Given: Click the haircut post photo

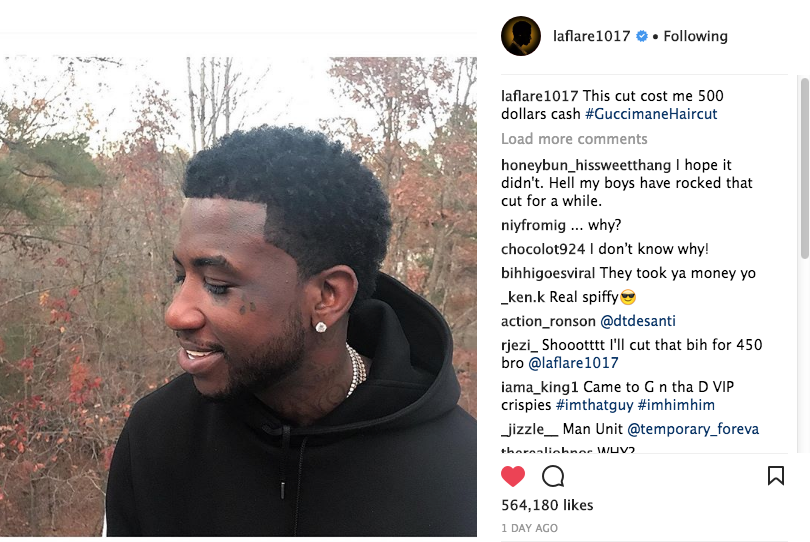Looking at the screenshot, I should (238, 297).
